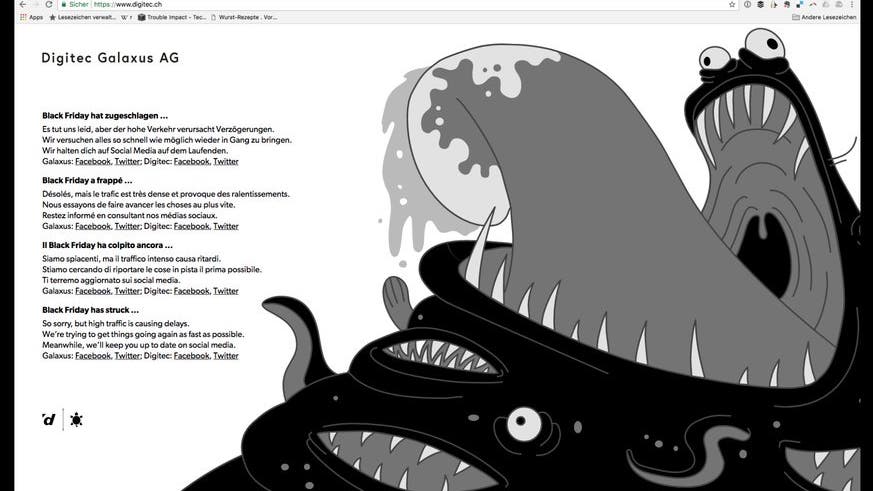Click the line 'Ti terremo aggiornato sui social media.'
The image size is (873, 491).
[111, 280]
